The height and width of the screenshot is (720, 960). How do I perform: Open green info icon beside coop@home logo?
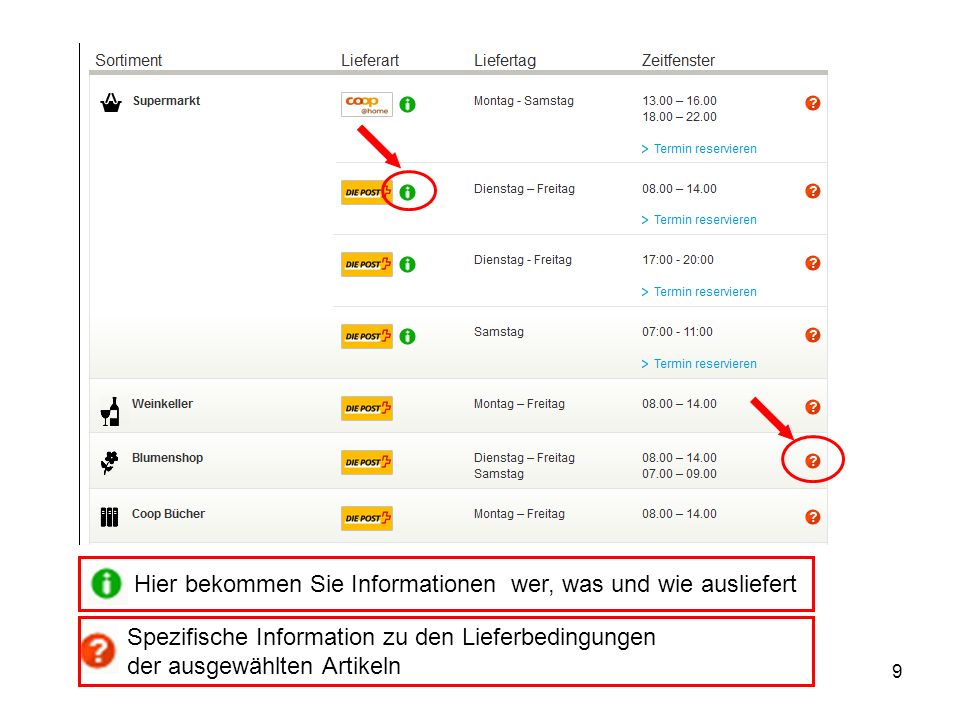[x=407, y=105]
